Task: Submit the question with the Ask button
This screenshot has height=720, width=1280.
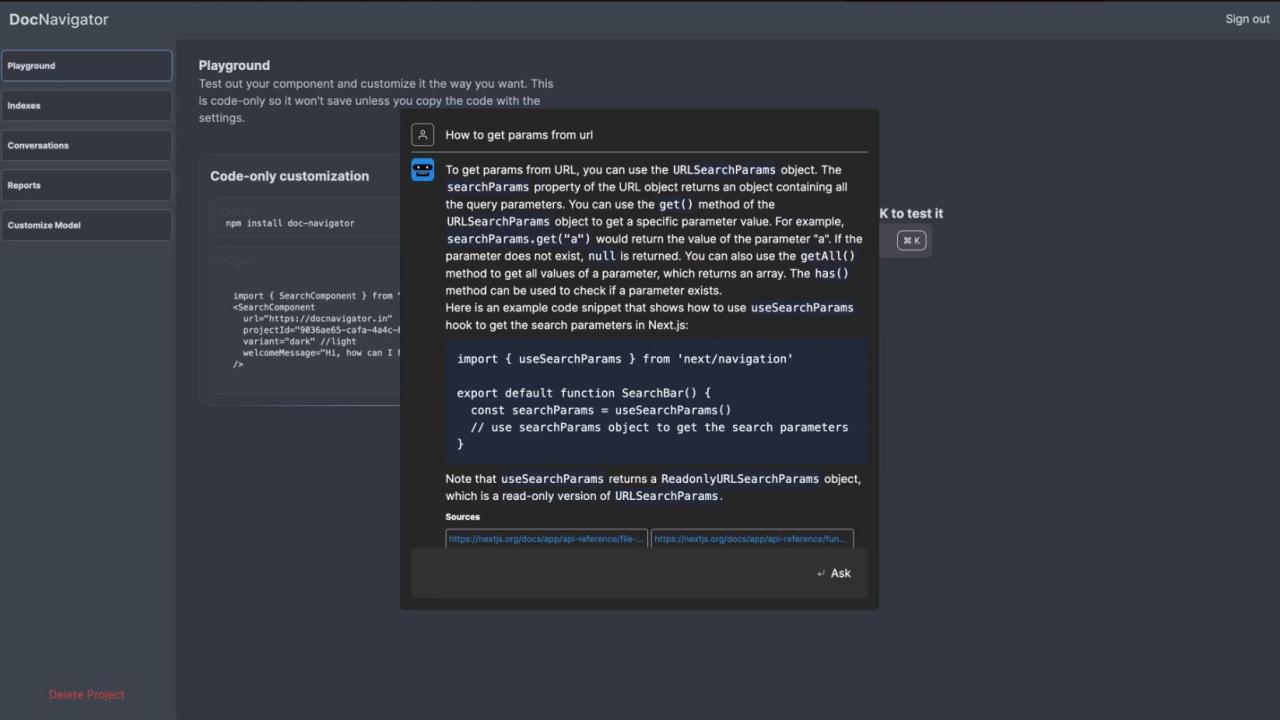Action: [840, 573]
